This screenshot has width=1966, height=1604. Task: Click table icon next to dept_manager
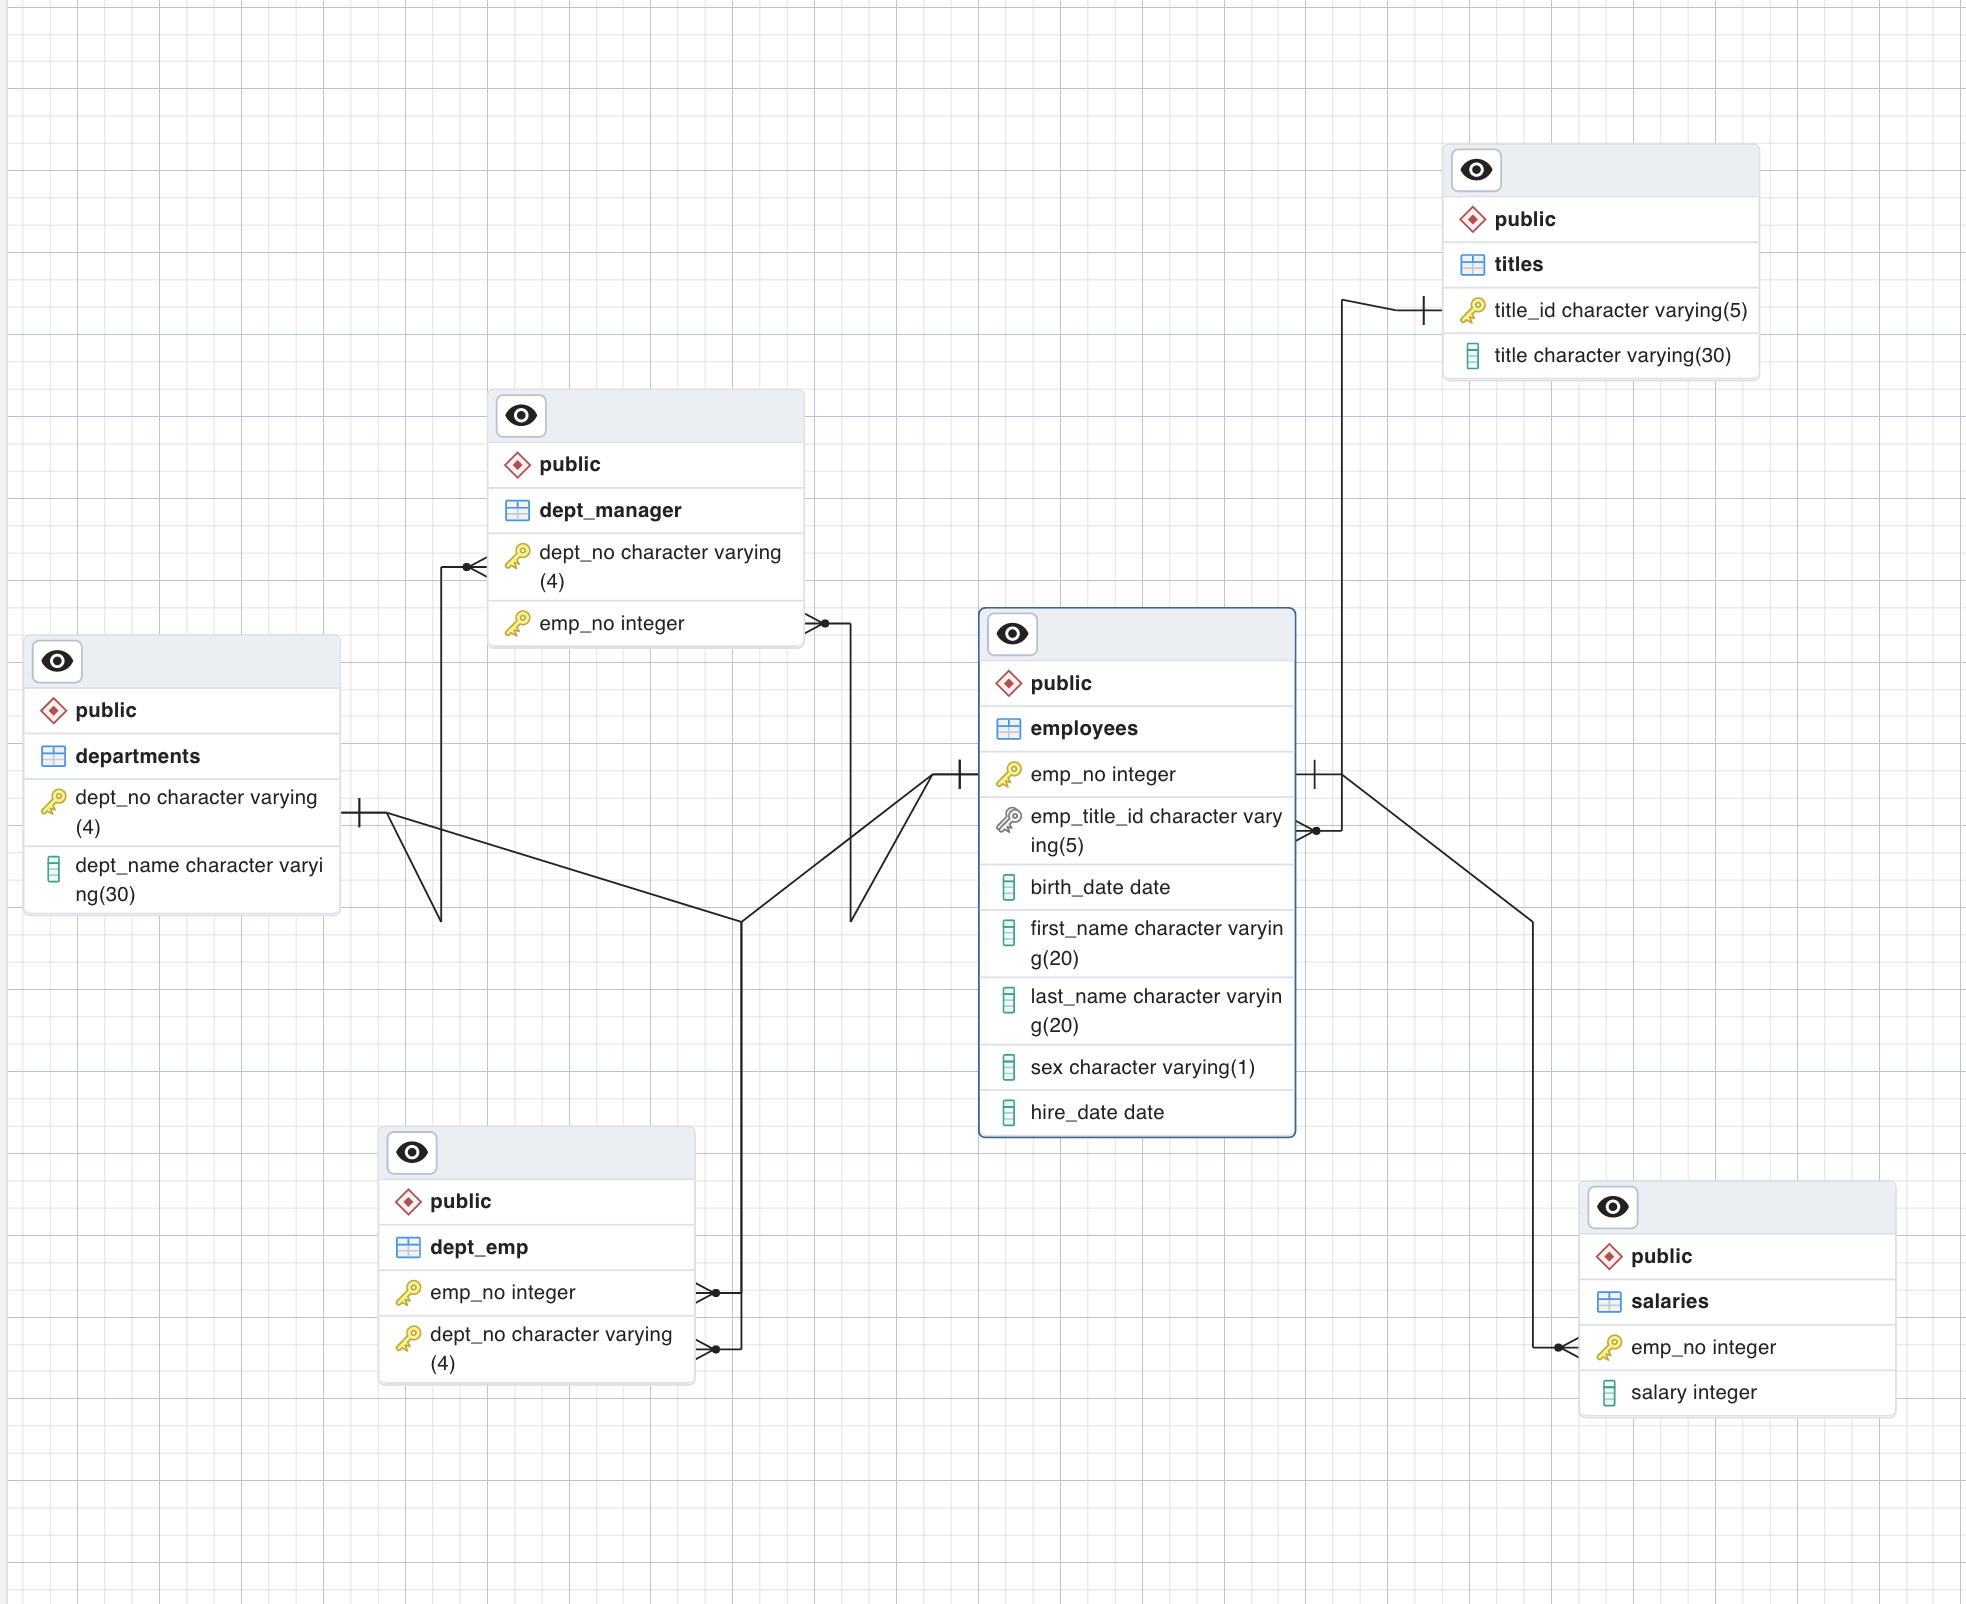(517, 511)
